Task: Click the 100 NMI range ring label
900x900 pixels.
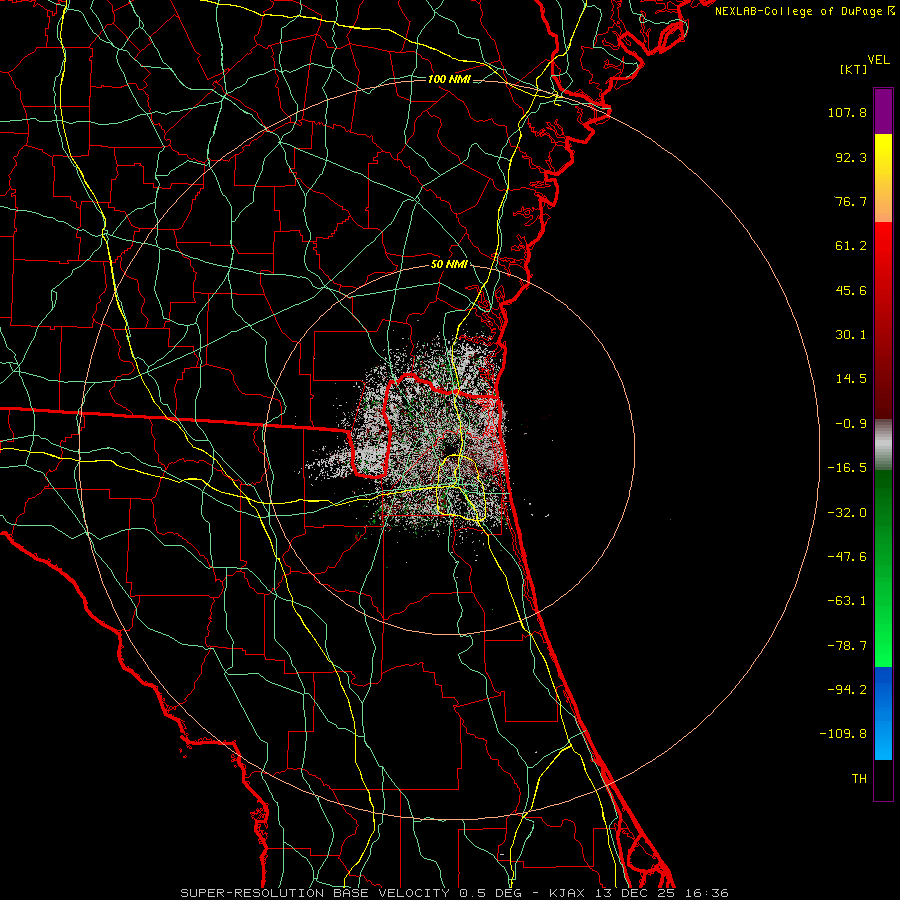Action: (x=449, y=79)
